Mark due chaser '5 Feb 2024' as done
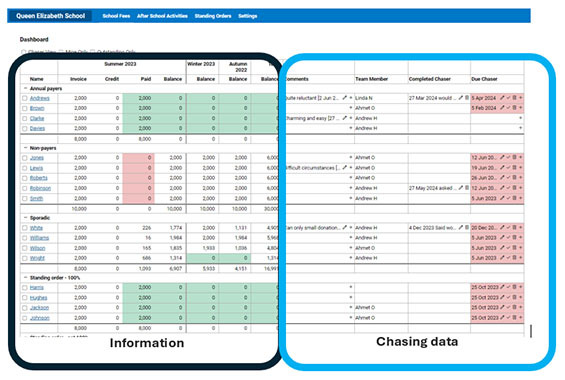Image resolution: width=565 pixels, height=380 pixels. point(508,108)
